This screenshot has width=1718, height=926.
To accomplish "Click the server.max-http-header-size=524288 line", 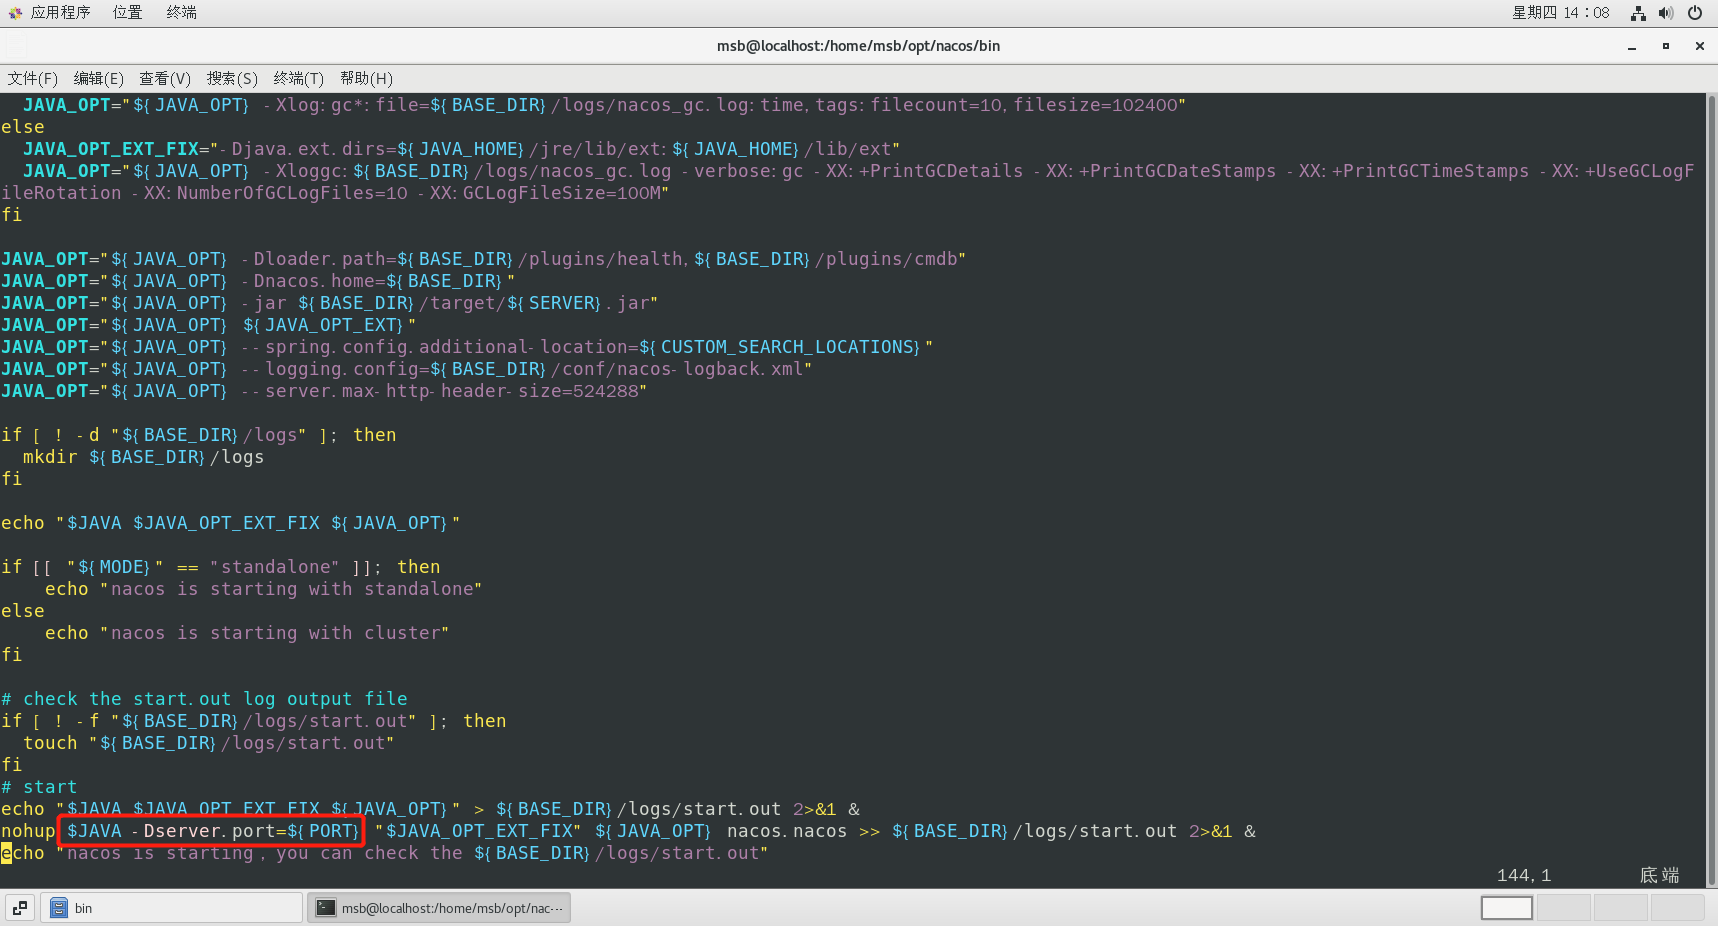I will tap(324, 391).
